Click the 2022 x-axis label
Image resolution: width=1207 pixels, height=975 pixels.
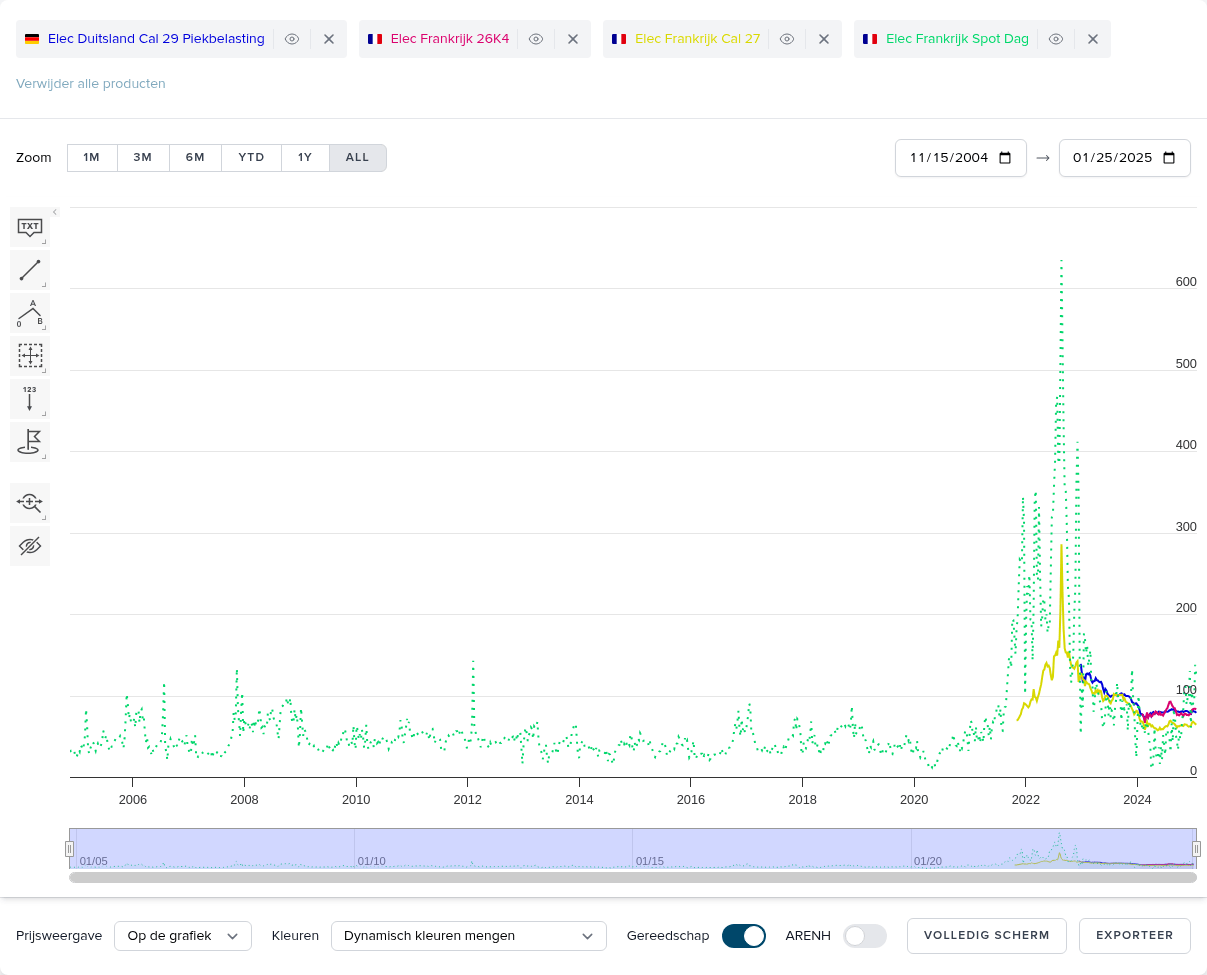pos(1026,800)
